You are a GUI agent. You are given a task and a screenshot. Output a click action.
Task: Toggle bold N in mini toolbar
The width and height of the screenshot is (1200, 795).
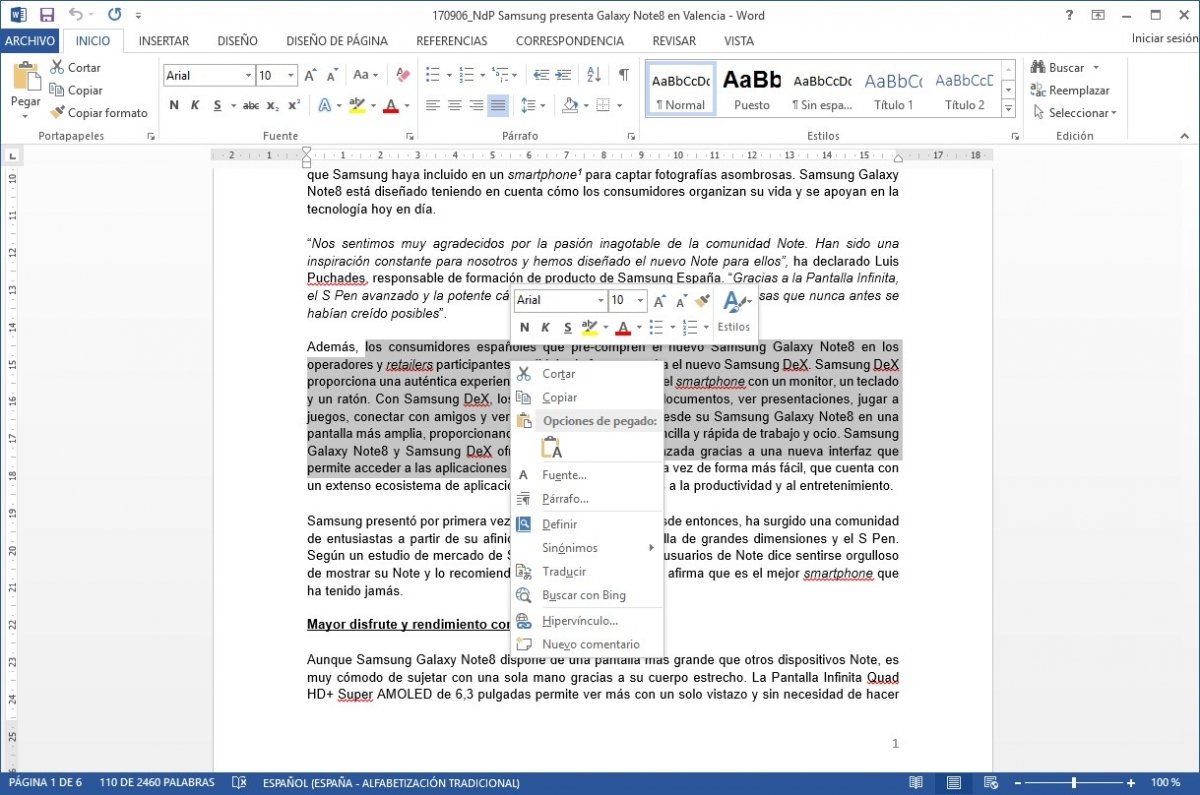click(x=525, y=327)
